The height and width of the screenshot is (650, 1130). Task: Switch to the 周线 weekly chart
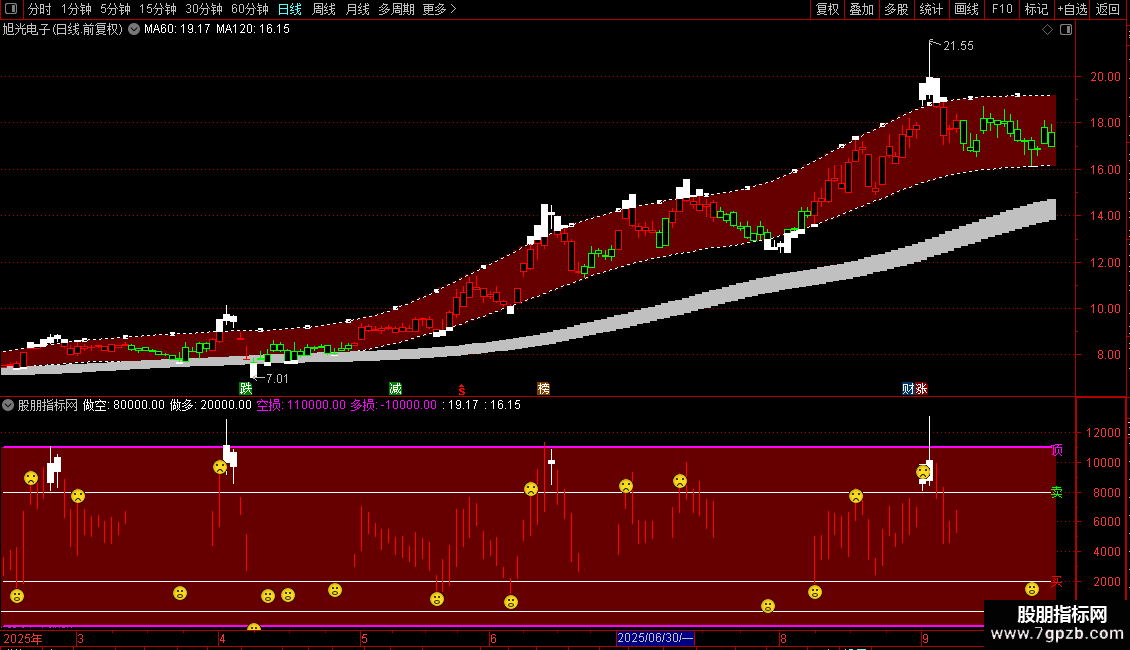click(324, 9)
